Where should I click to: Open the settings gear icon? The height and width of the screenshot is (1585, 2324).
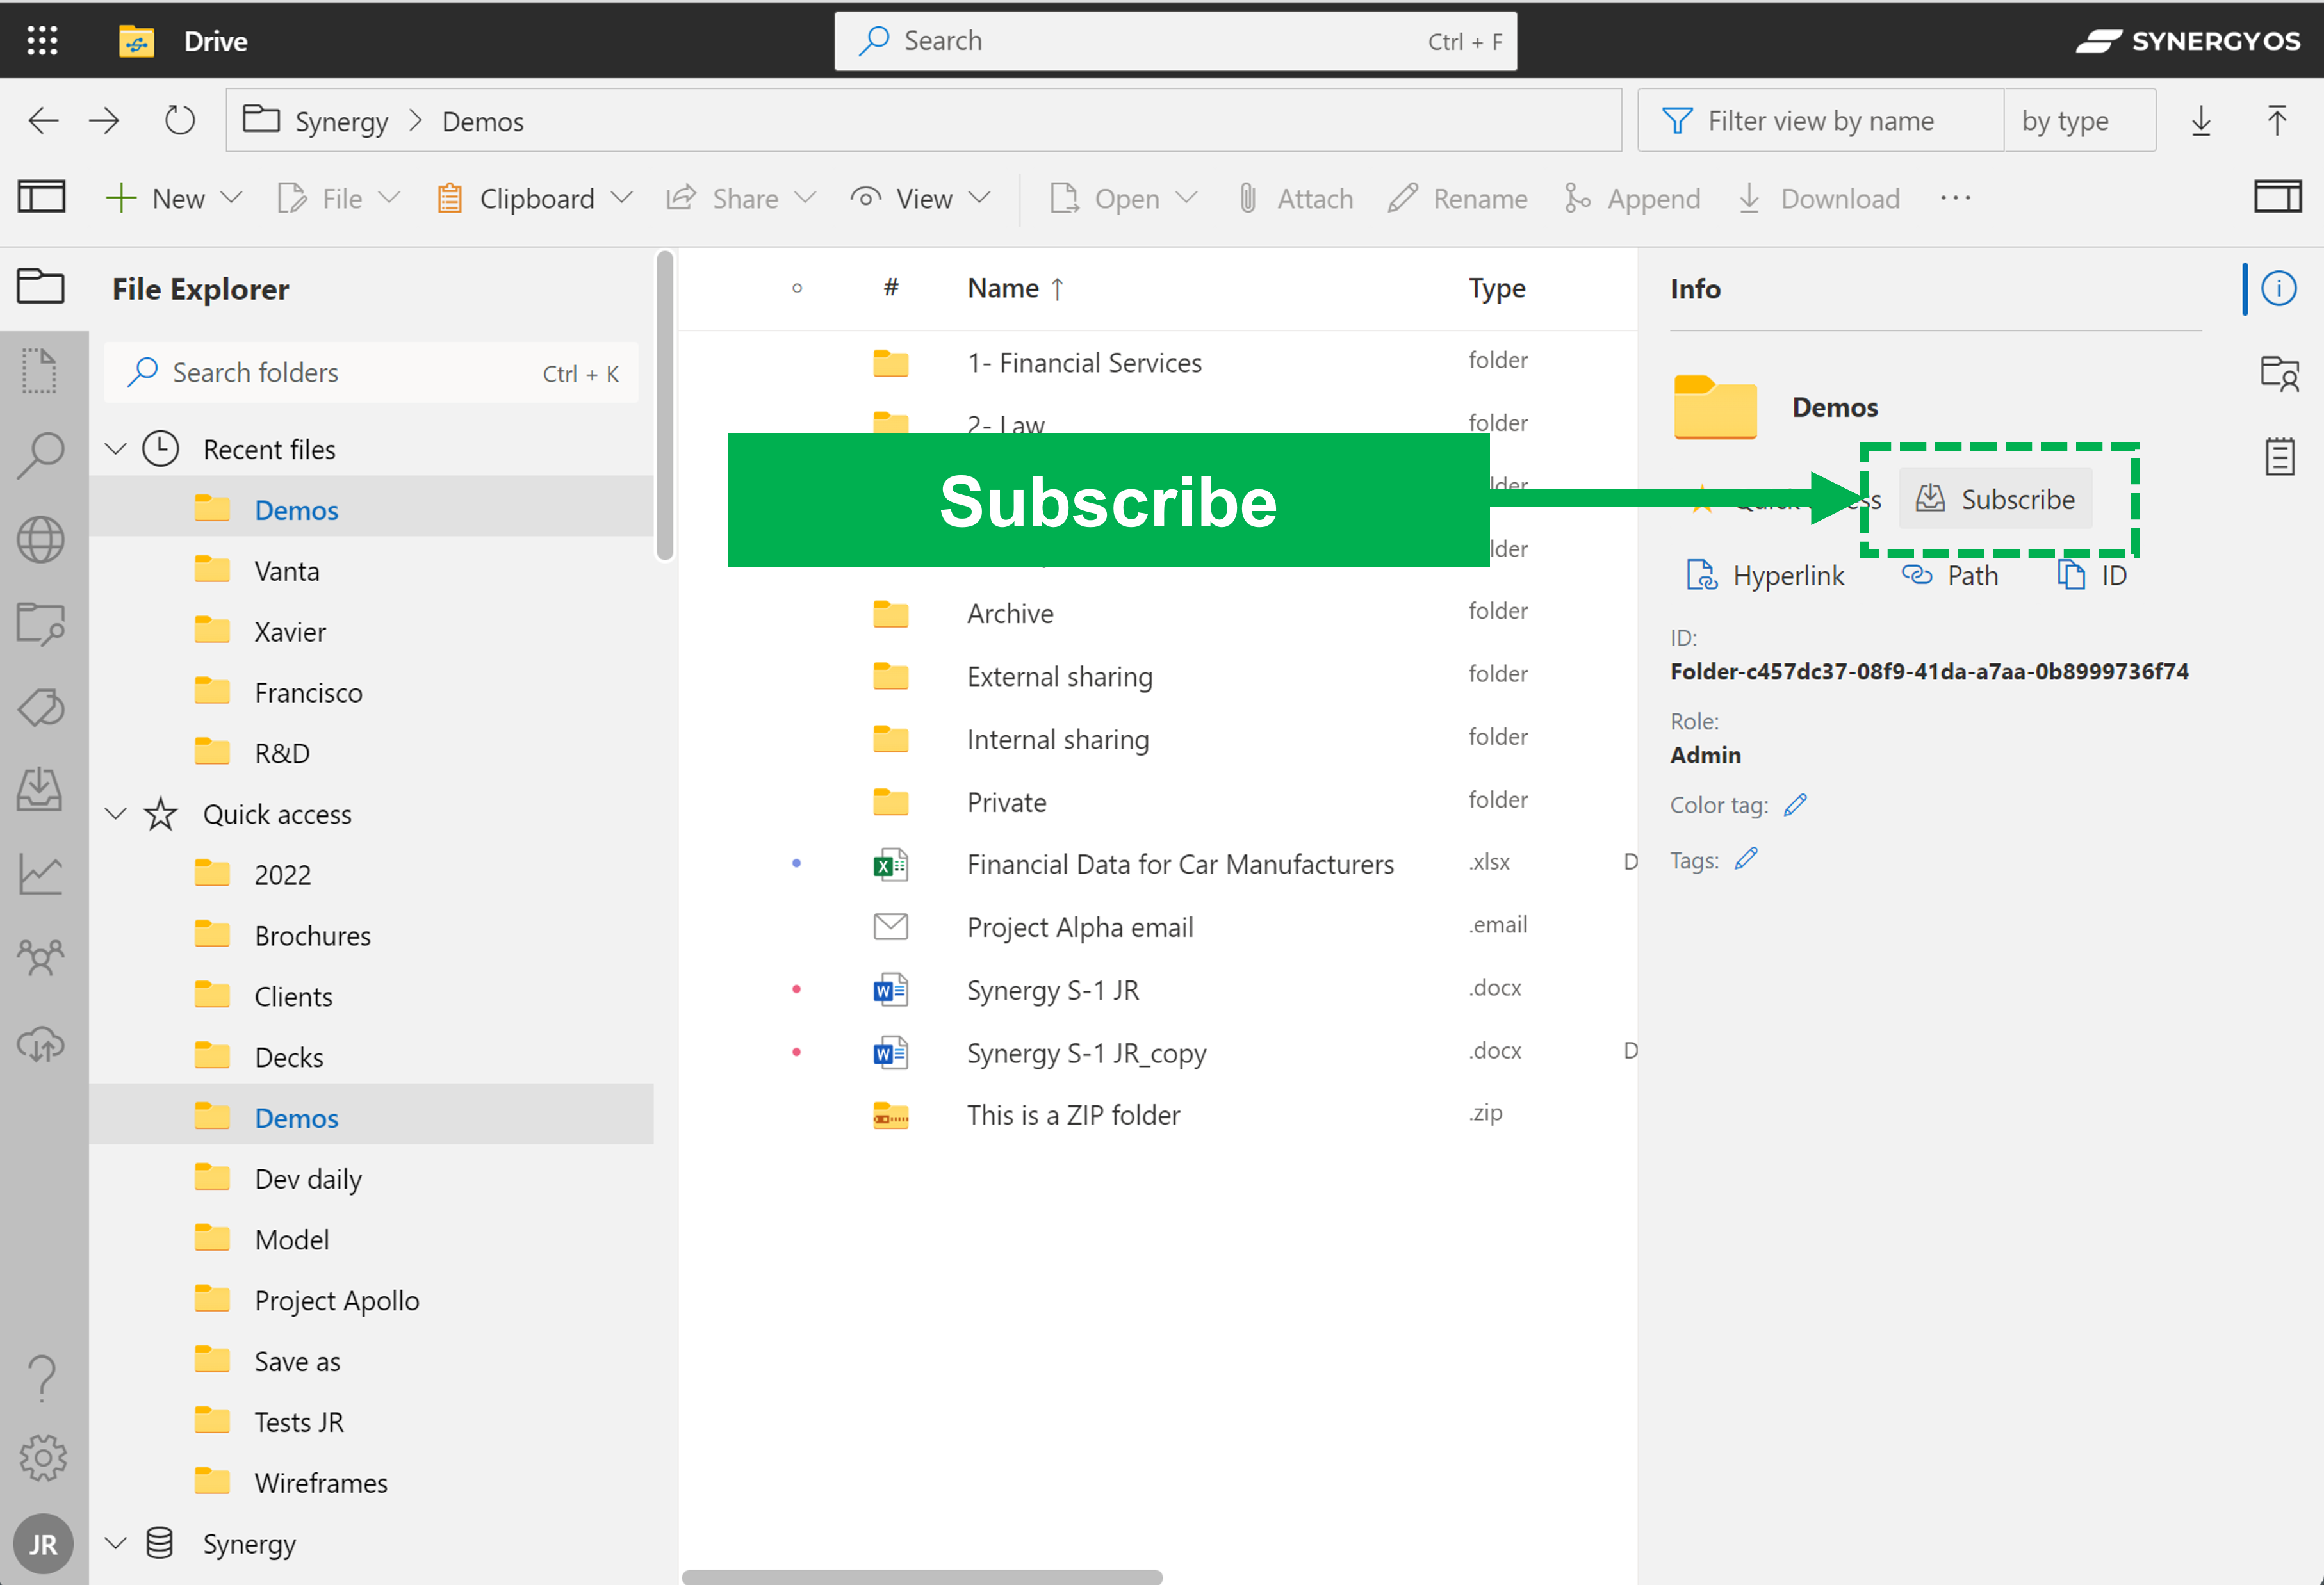coord(43,1458)
